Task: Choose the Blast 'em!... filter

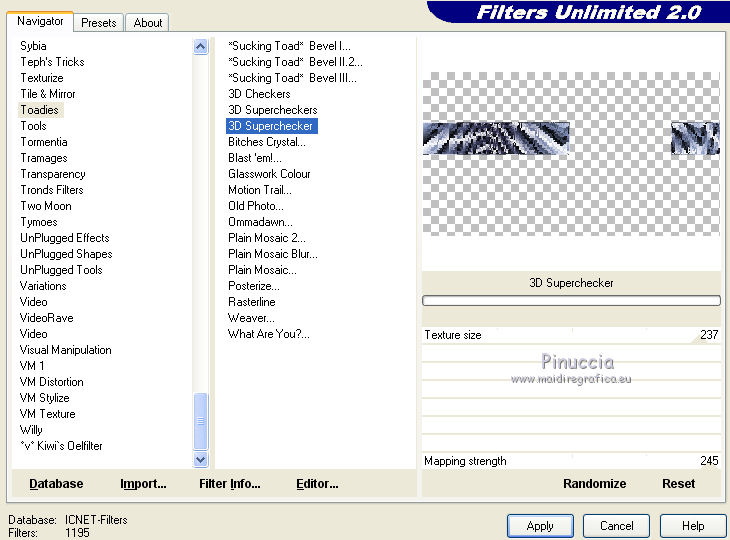Action: click(255, 158)
